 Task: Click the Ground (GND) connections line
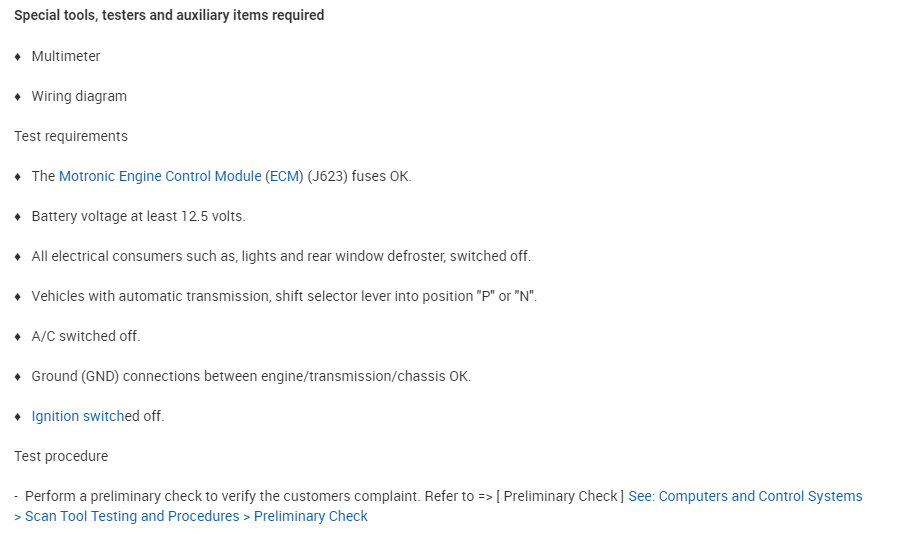pos(251,376)
